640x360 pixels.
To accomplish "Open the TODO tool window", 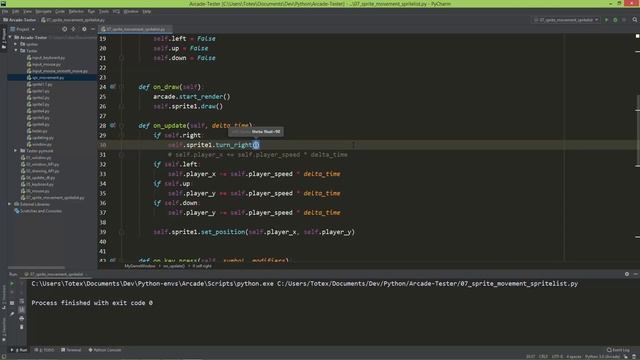I will point(45,350).
